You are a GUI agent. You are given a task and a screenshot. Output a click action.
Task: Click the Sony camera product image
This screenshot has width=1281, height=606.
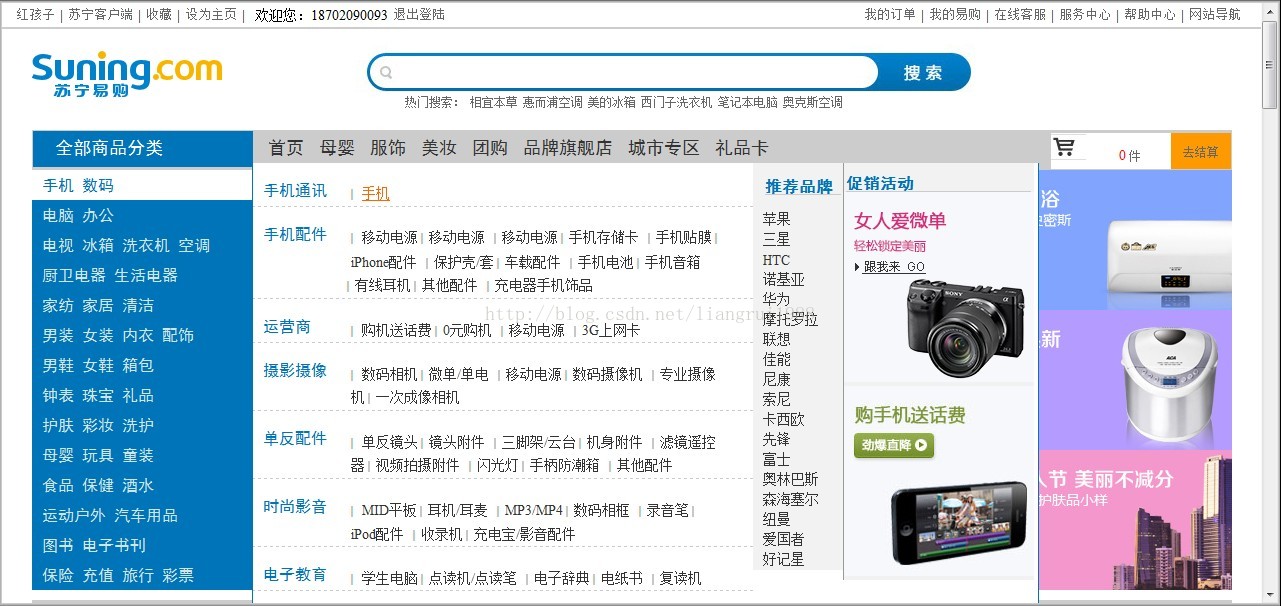point(967,327)
